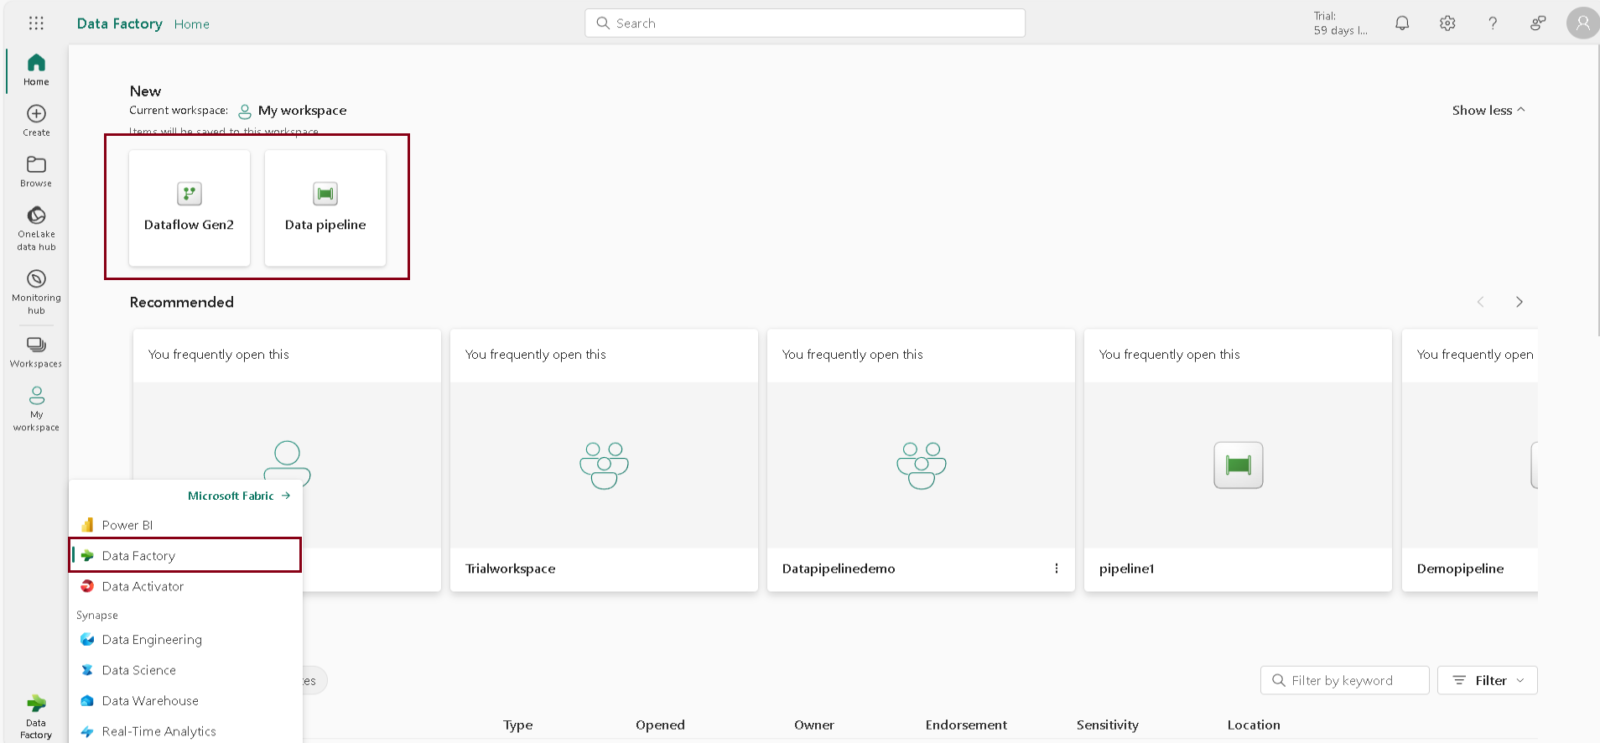The height and width of the screenshot is (743, 1600).
Task: Sort by Sensitivity column header
Action: click(x=1107, y=725)
